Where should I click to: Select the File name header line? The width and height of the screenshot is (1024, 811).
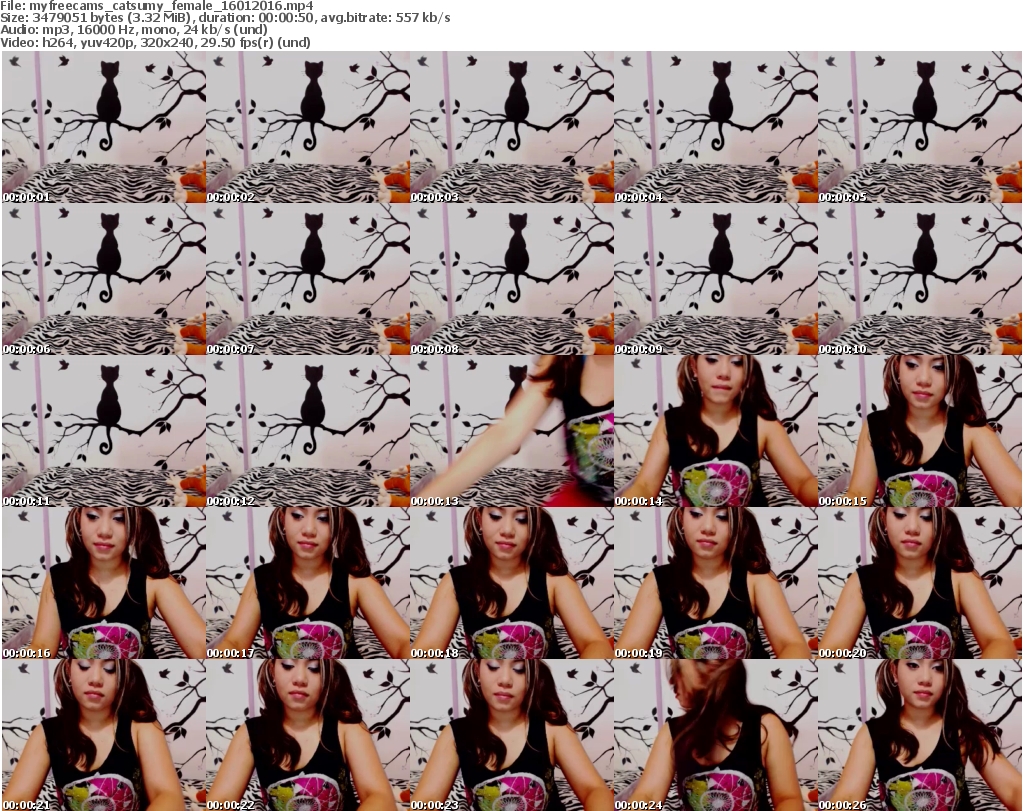157,6
